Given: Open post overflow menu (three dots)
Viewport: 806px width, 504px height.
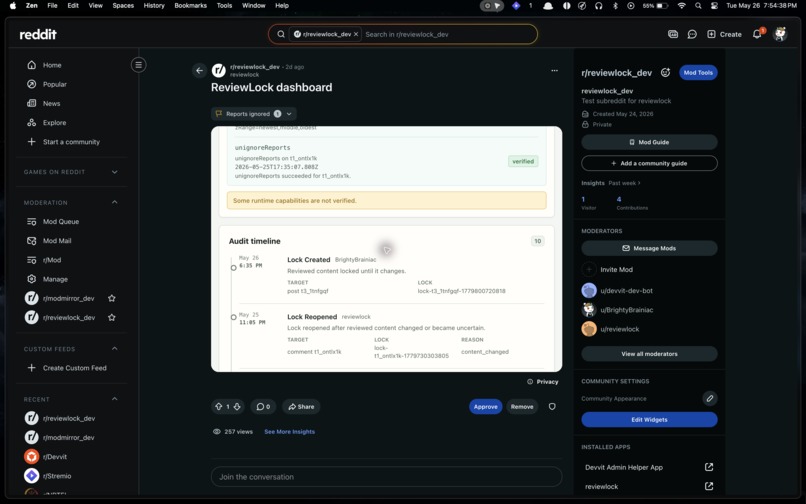Looking at the screenshot, I should click(554, 70).
